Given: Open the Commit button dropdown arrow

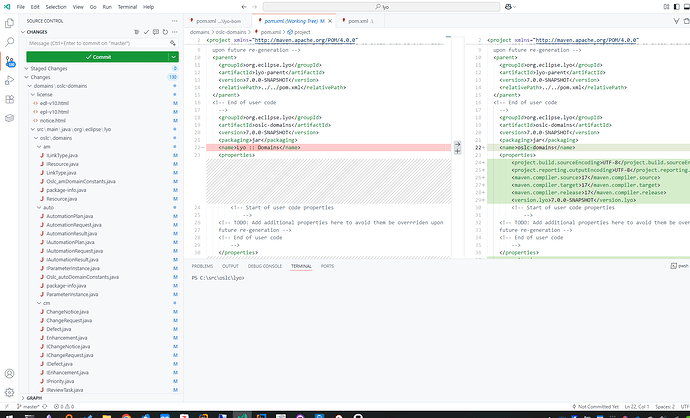Looking at the screenshot, I should click(x=174, y=57).
